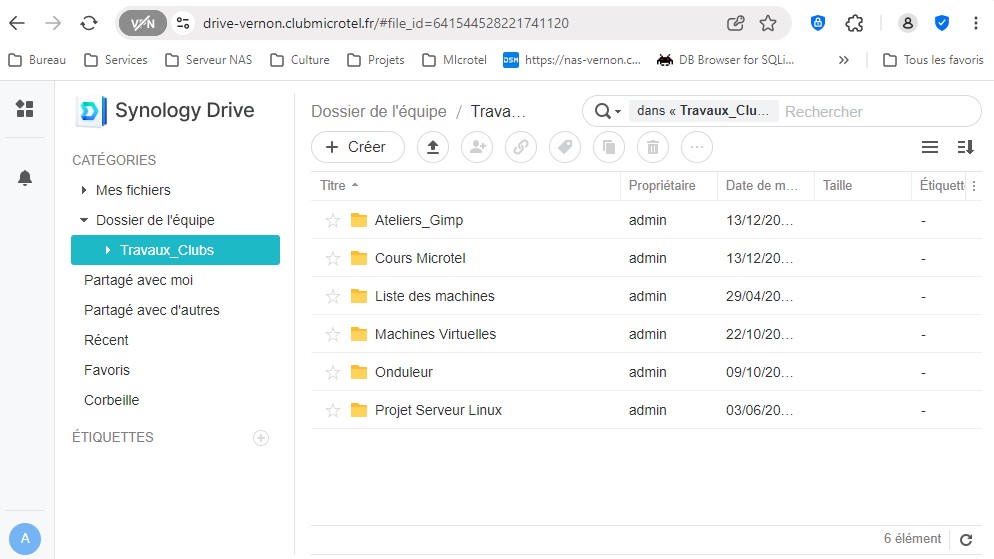The image size is (994, 559).
Task: Switch to list view display mode
Action: (929, 147)
